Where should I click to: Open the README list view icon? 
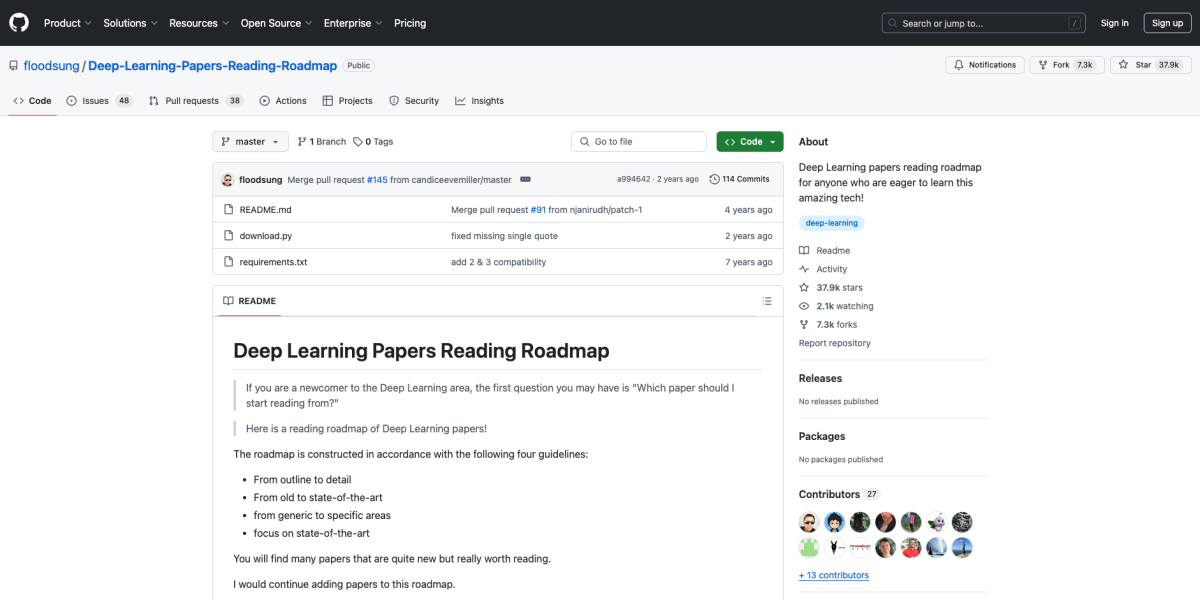pyautogui.click(x=766, y=300)
